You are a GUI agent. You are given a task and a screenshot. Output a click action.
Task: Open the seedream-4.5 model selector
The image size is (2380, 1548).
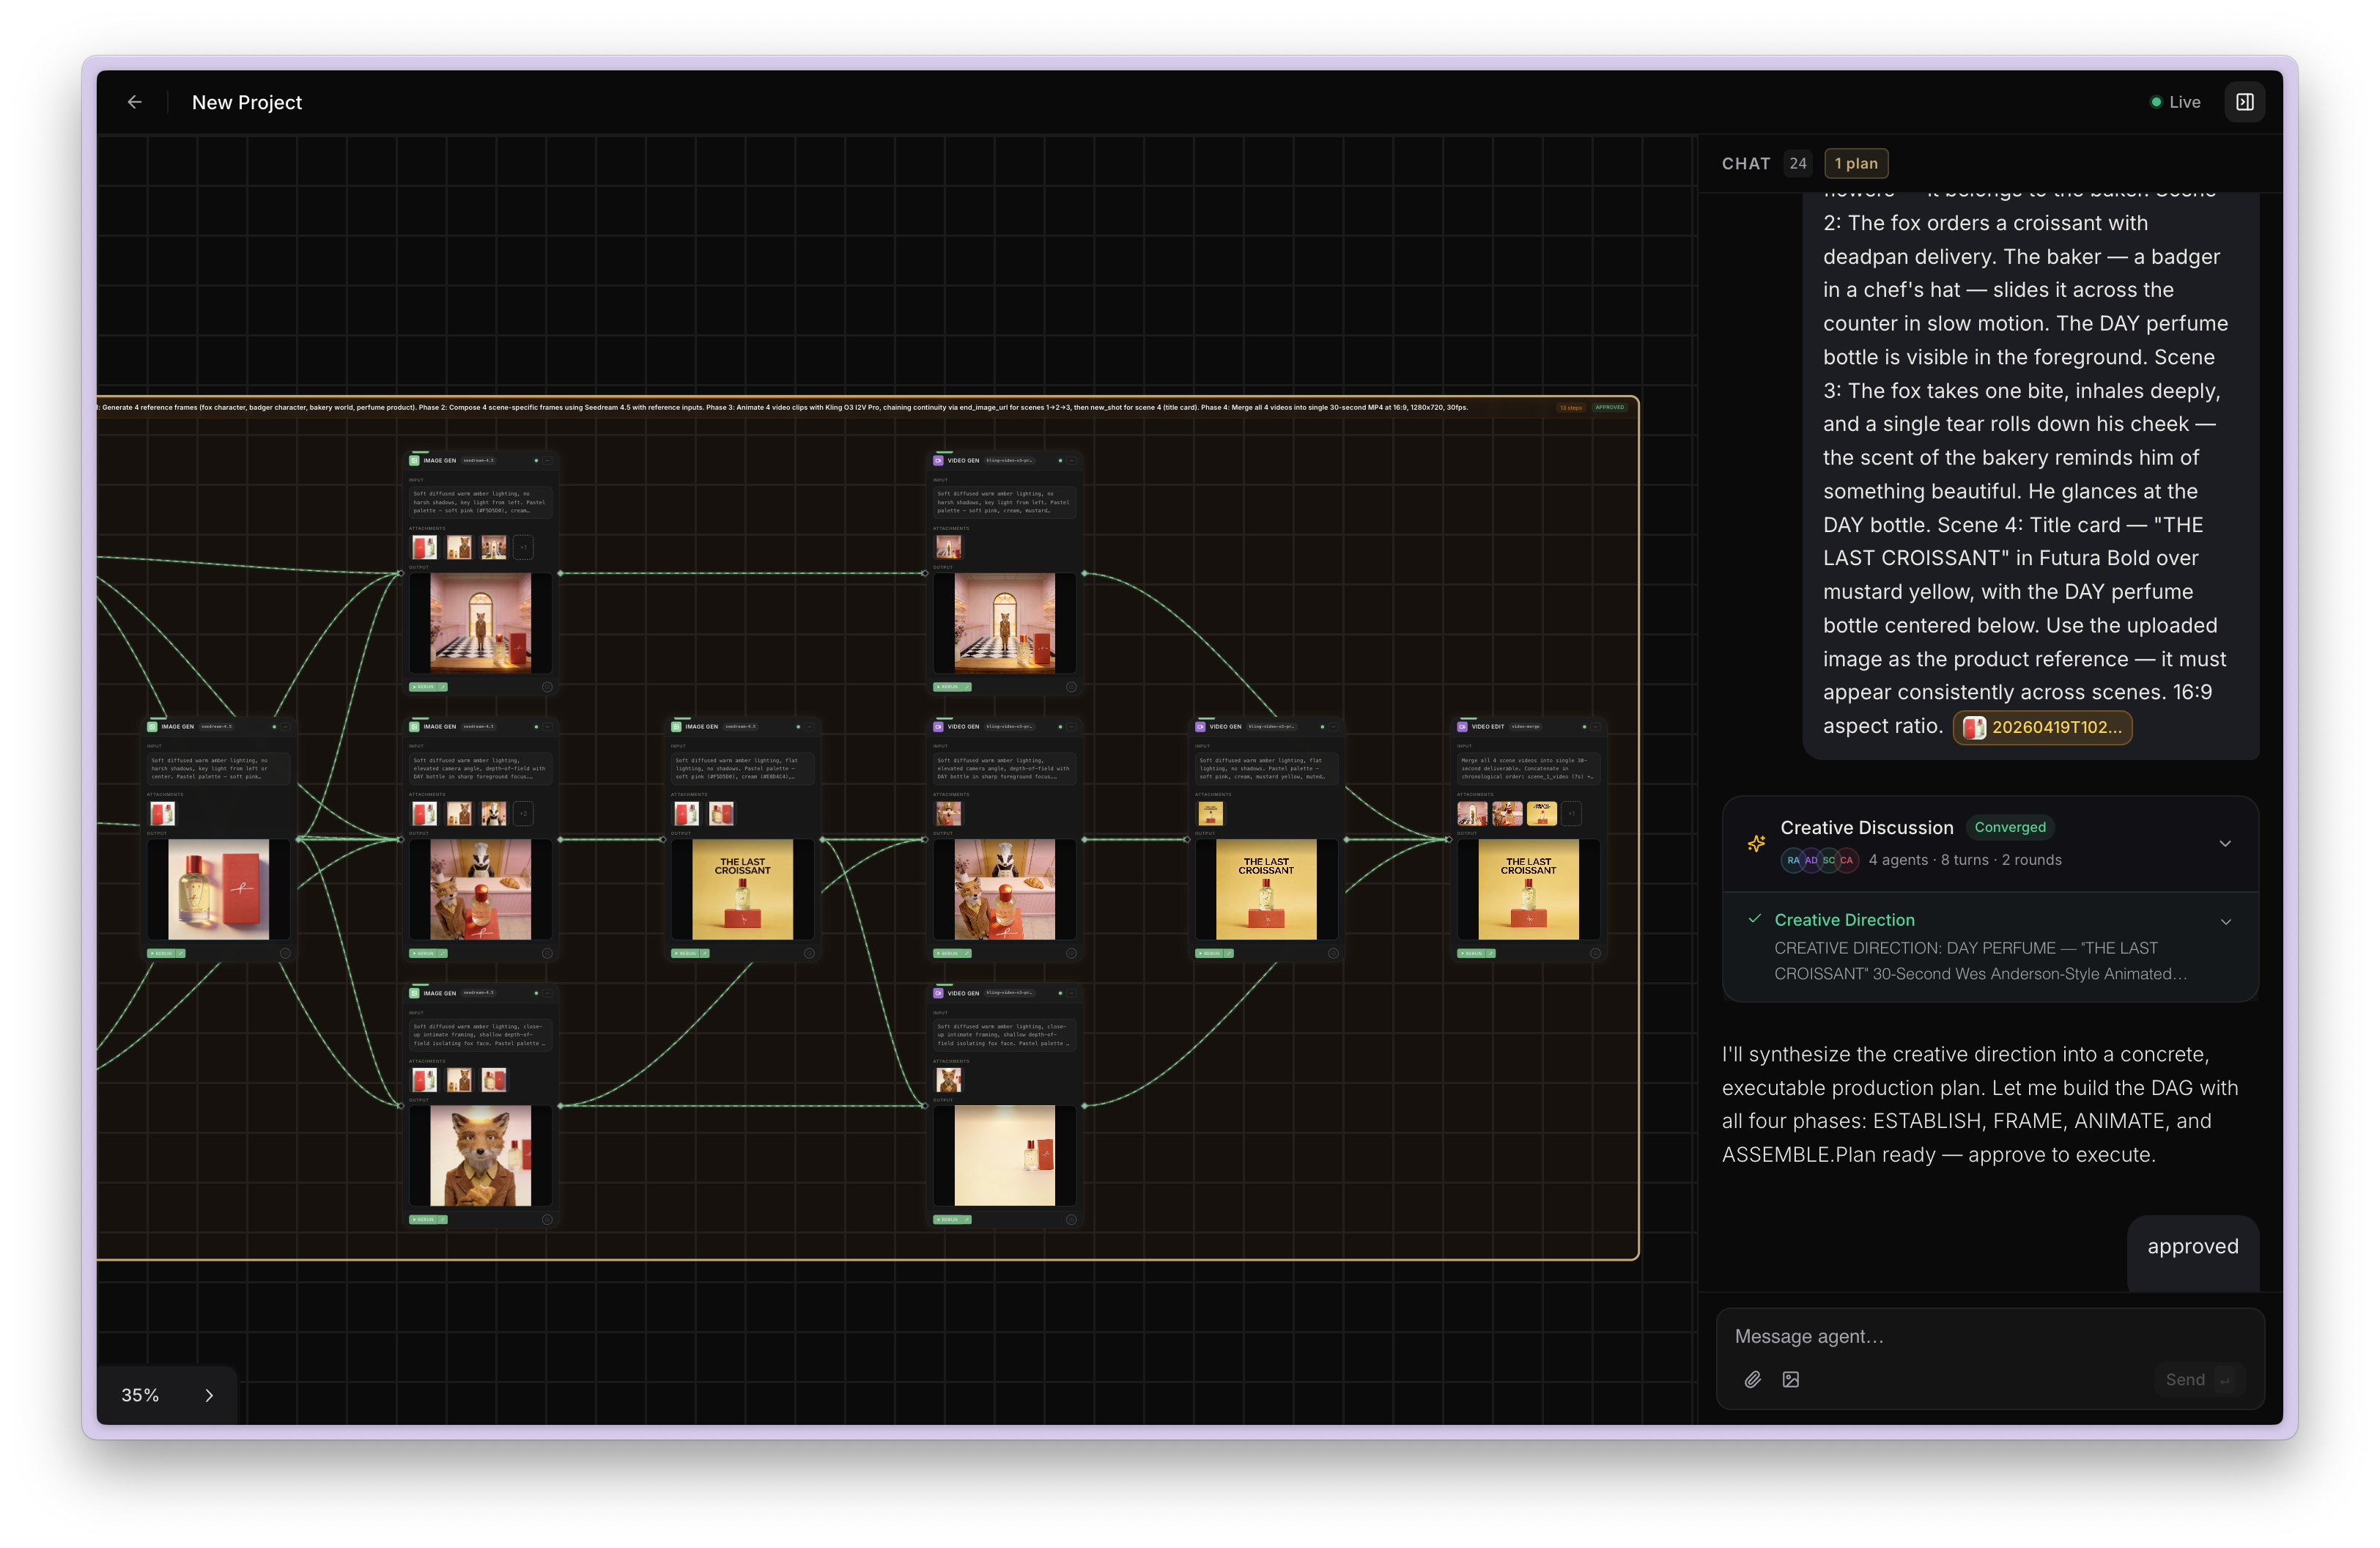point(478,461)
